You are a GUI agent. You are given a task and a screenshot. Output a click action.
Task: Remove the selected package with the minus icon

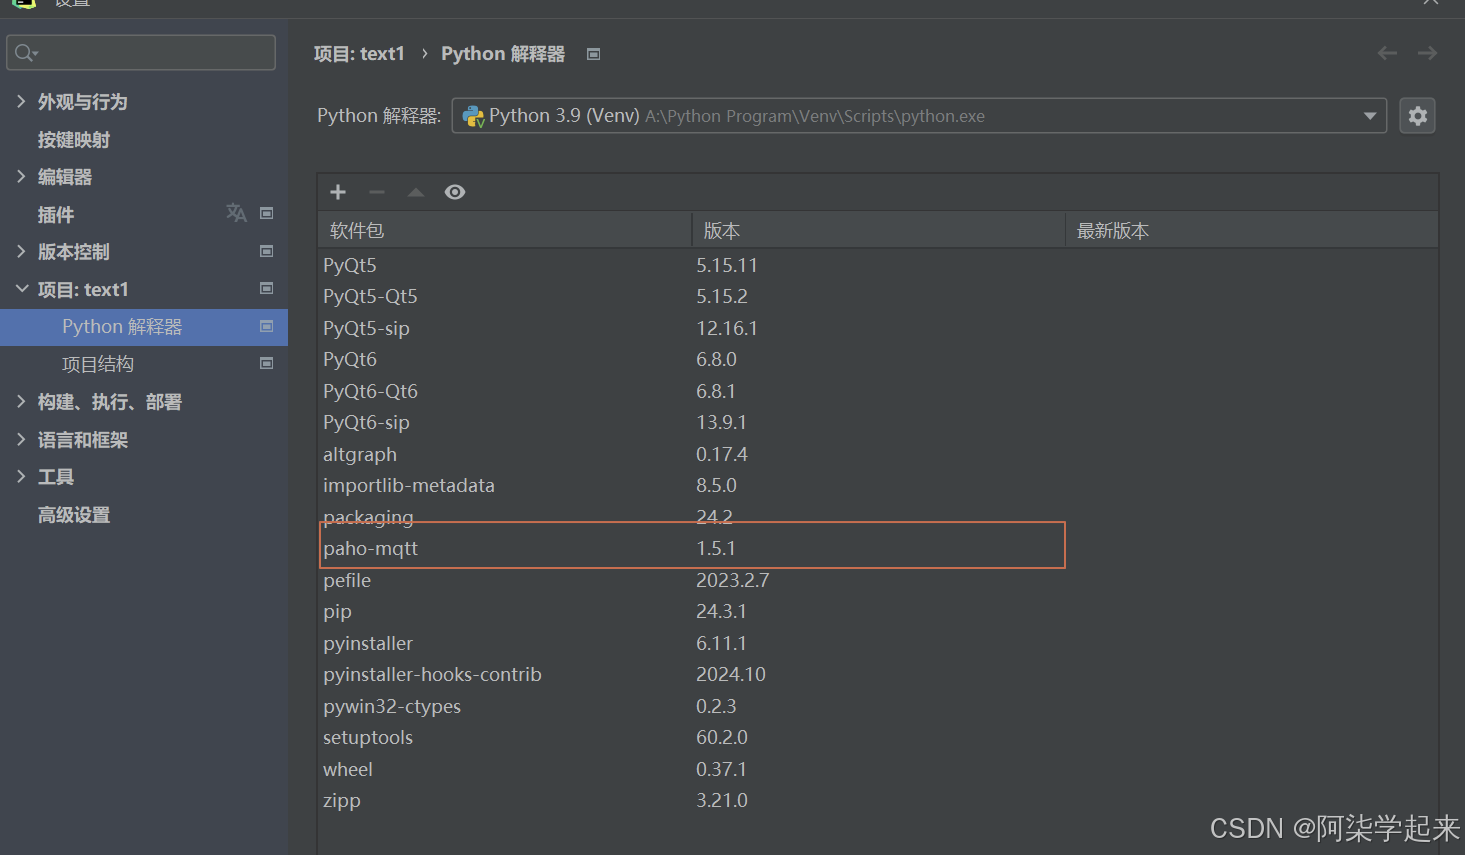coord(376,191)
